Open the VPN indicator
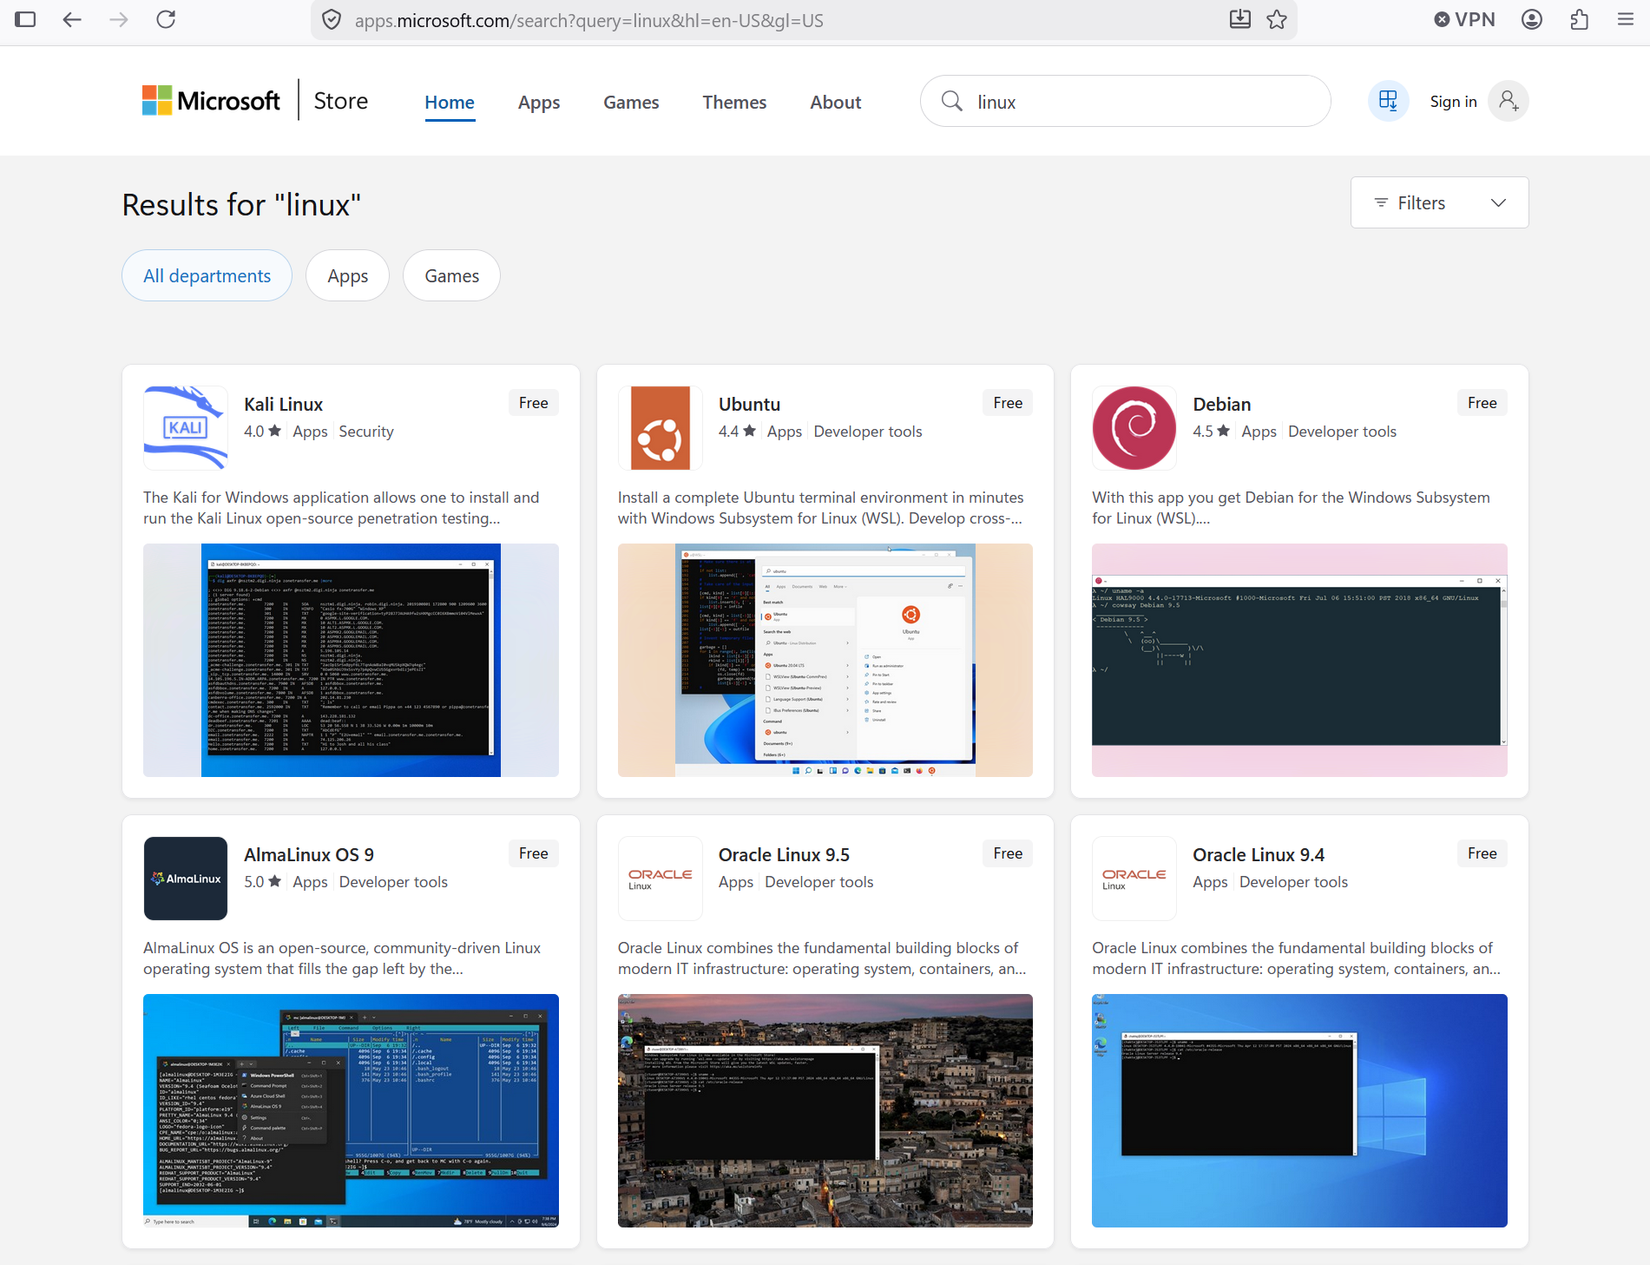 click(1464, 20)
